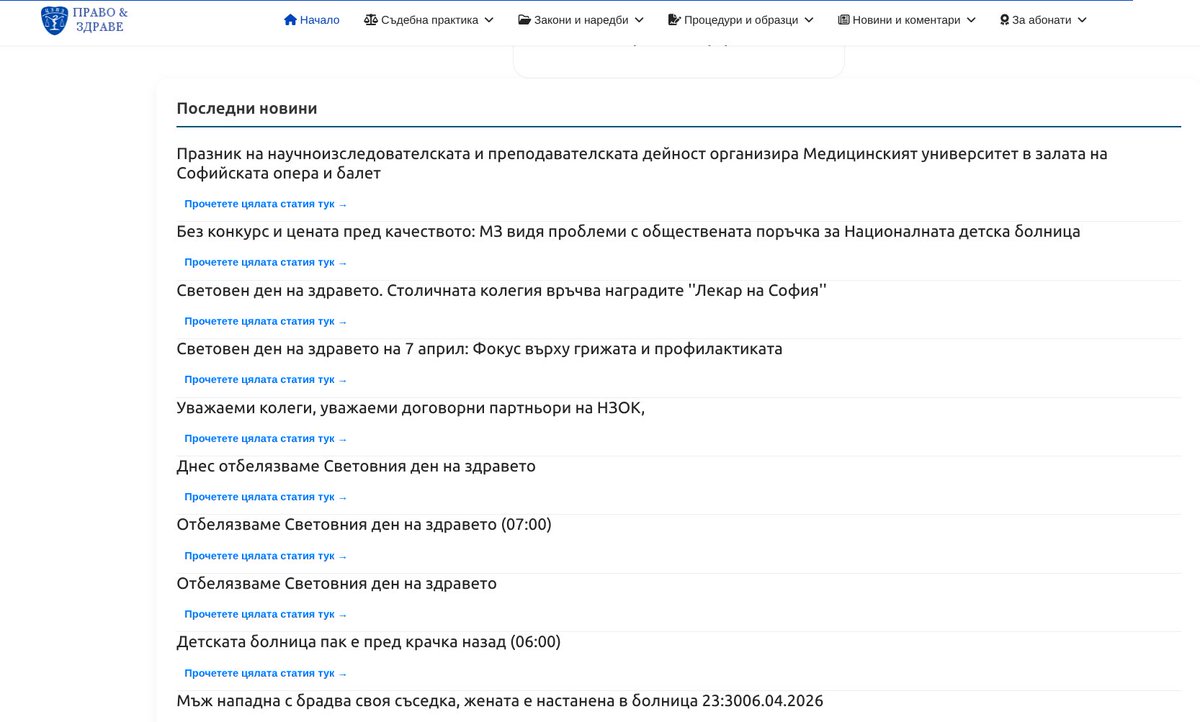Read full article about Националната детска болница поръчка

[x=265, y=263]
